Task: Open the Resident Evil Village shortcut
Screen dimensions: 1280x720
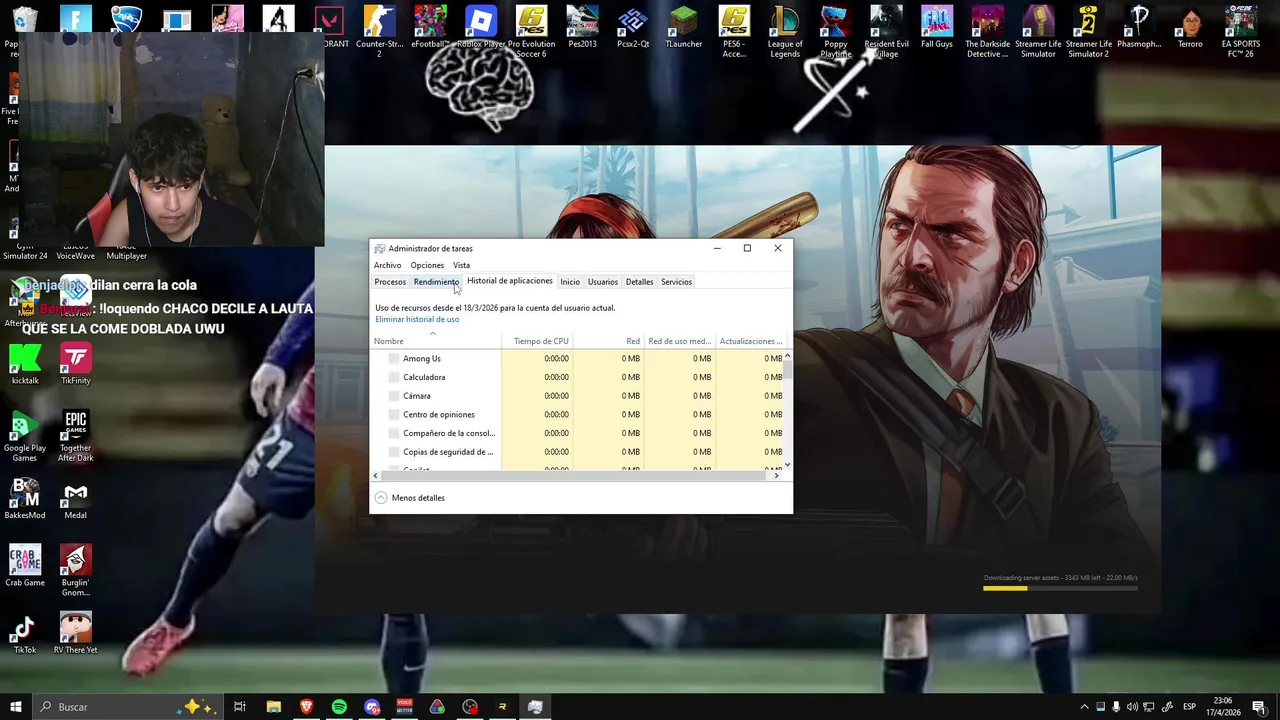Action: 886,31
